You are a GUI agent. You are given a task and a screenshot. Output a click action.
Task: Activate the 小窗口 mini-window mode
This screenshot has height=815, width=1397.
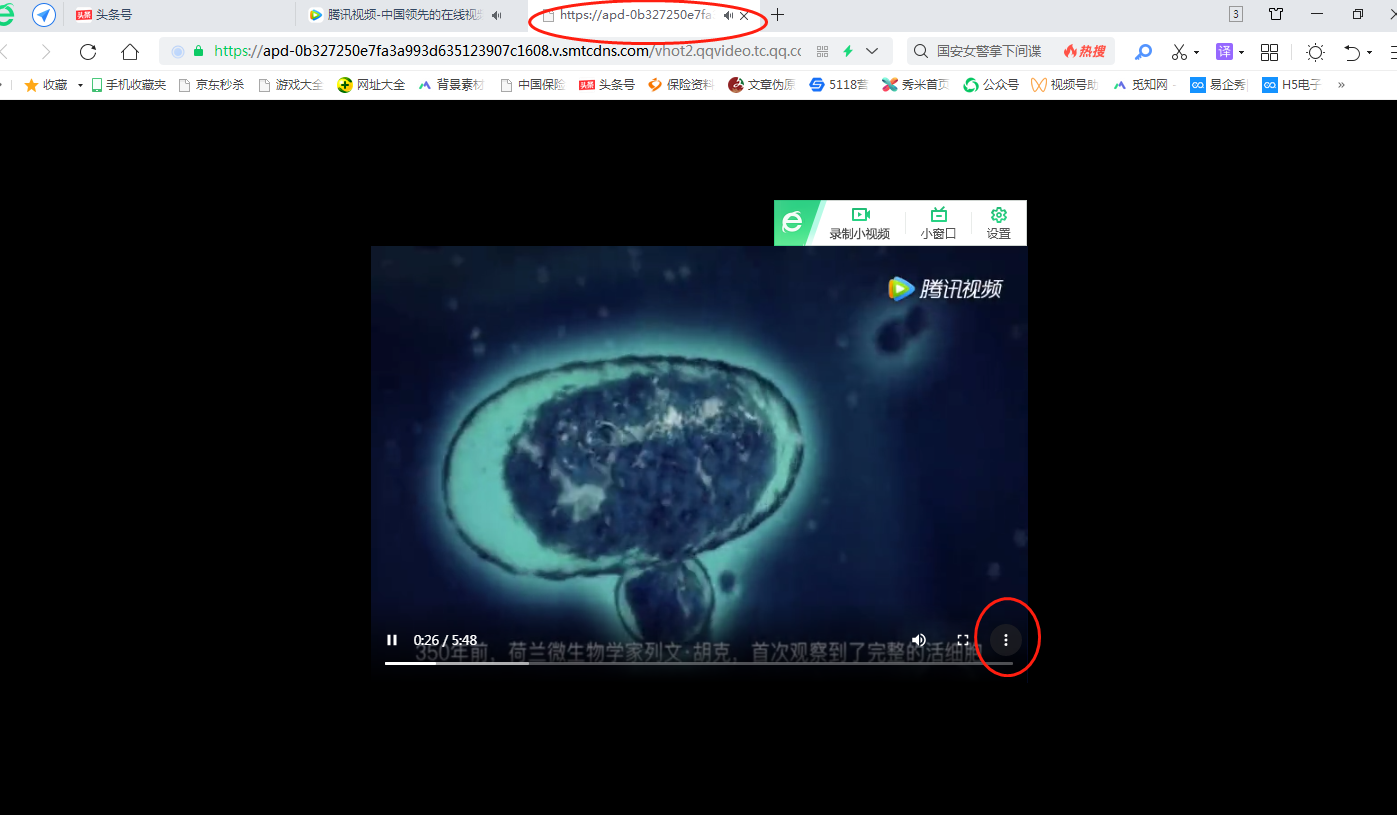[x=937, y=222]
